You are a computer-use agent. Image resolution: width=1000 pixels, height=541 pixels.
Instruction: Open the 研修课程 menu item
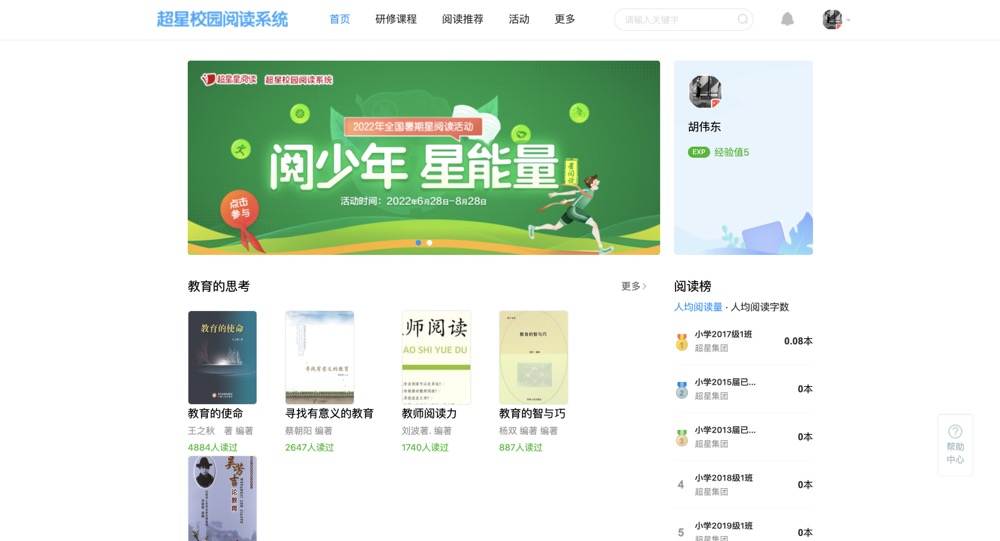click(x=396, y=19)
